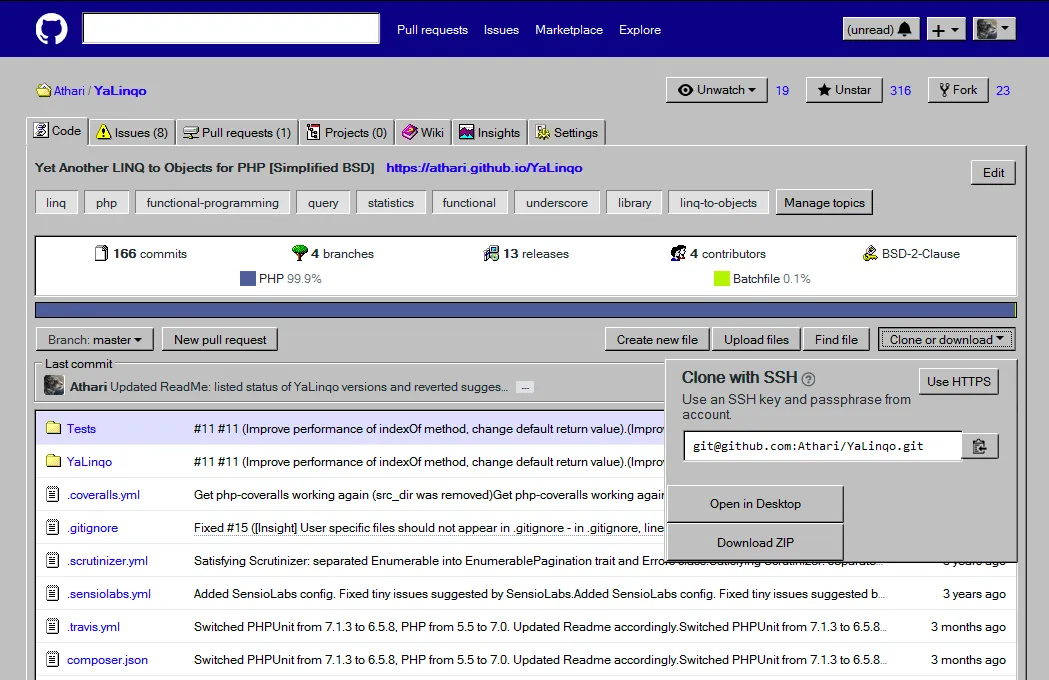Viewport: 1049px width, 680px height.
Task: View the 4 branches
Action: pos(333,254)
